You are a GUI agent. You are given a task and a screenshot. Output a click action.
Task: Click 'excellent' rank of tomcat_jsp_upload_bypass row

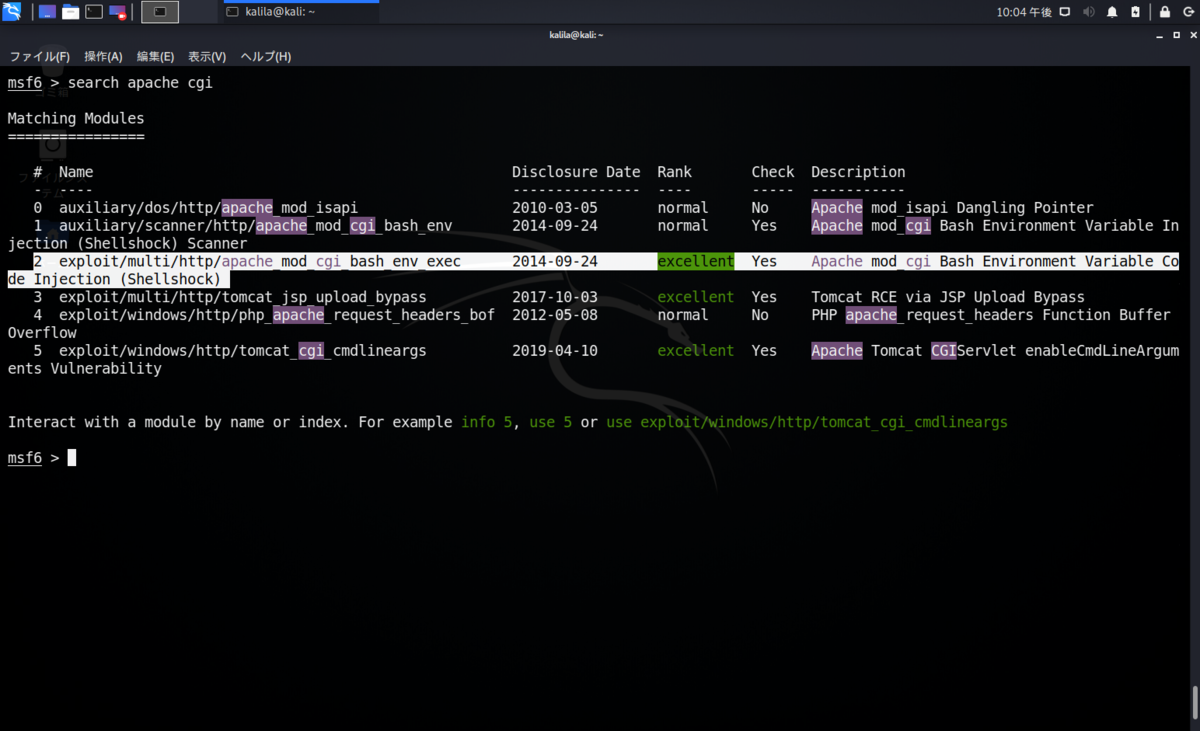pos(696,298)
